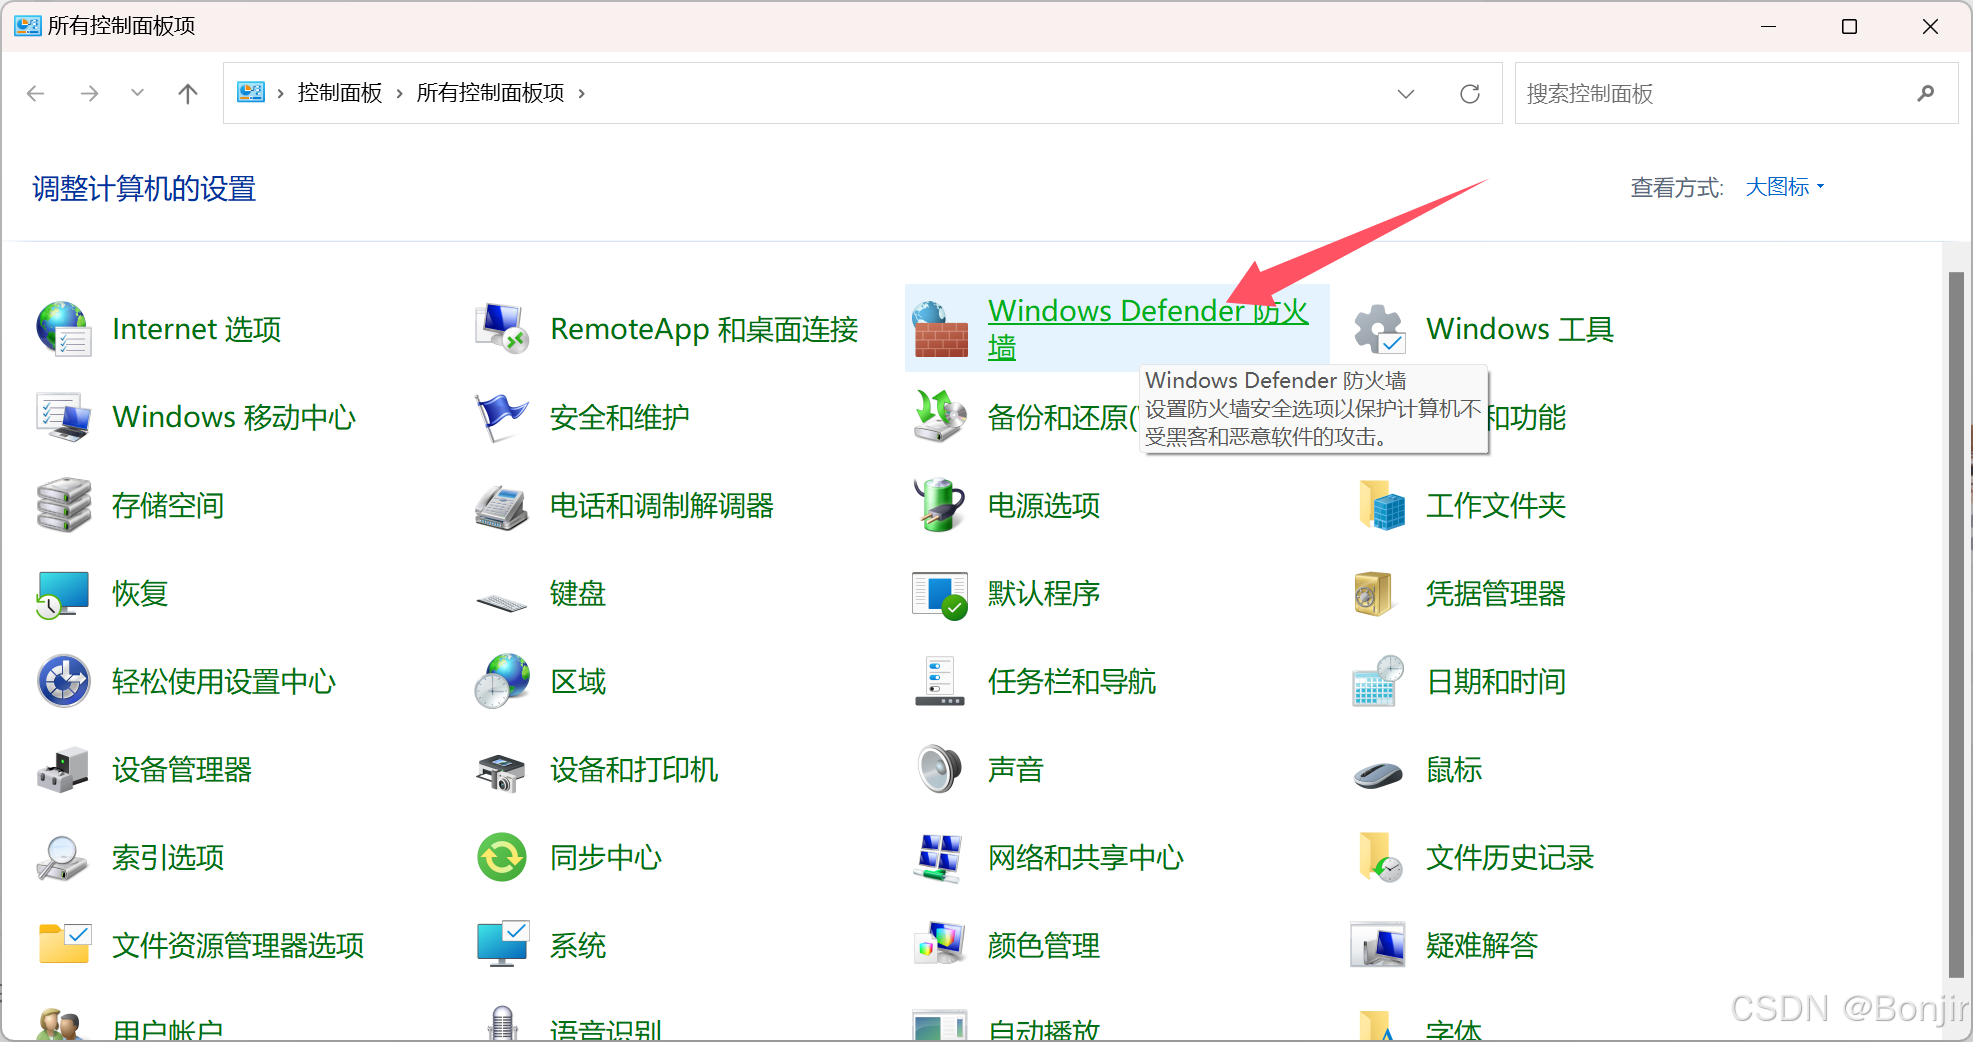This screenshot has width=1973, height=1042.
Task: Open the 声音 speaker icon
Action: tap(940, 769)
